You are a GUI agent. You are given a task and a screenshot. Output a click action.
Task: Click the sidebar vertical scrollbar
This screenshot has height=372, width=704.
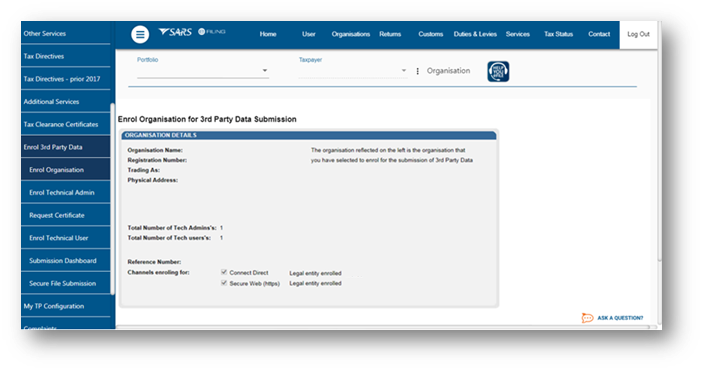[113, 199]
